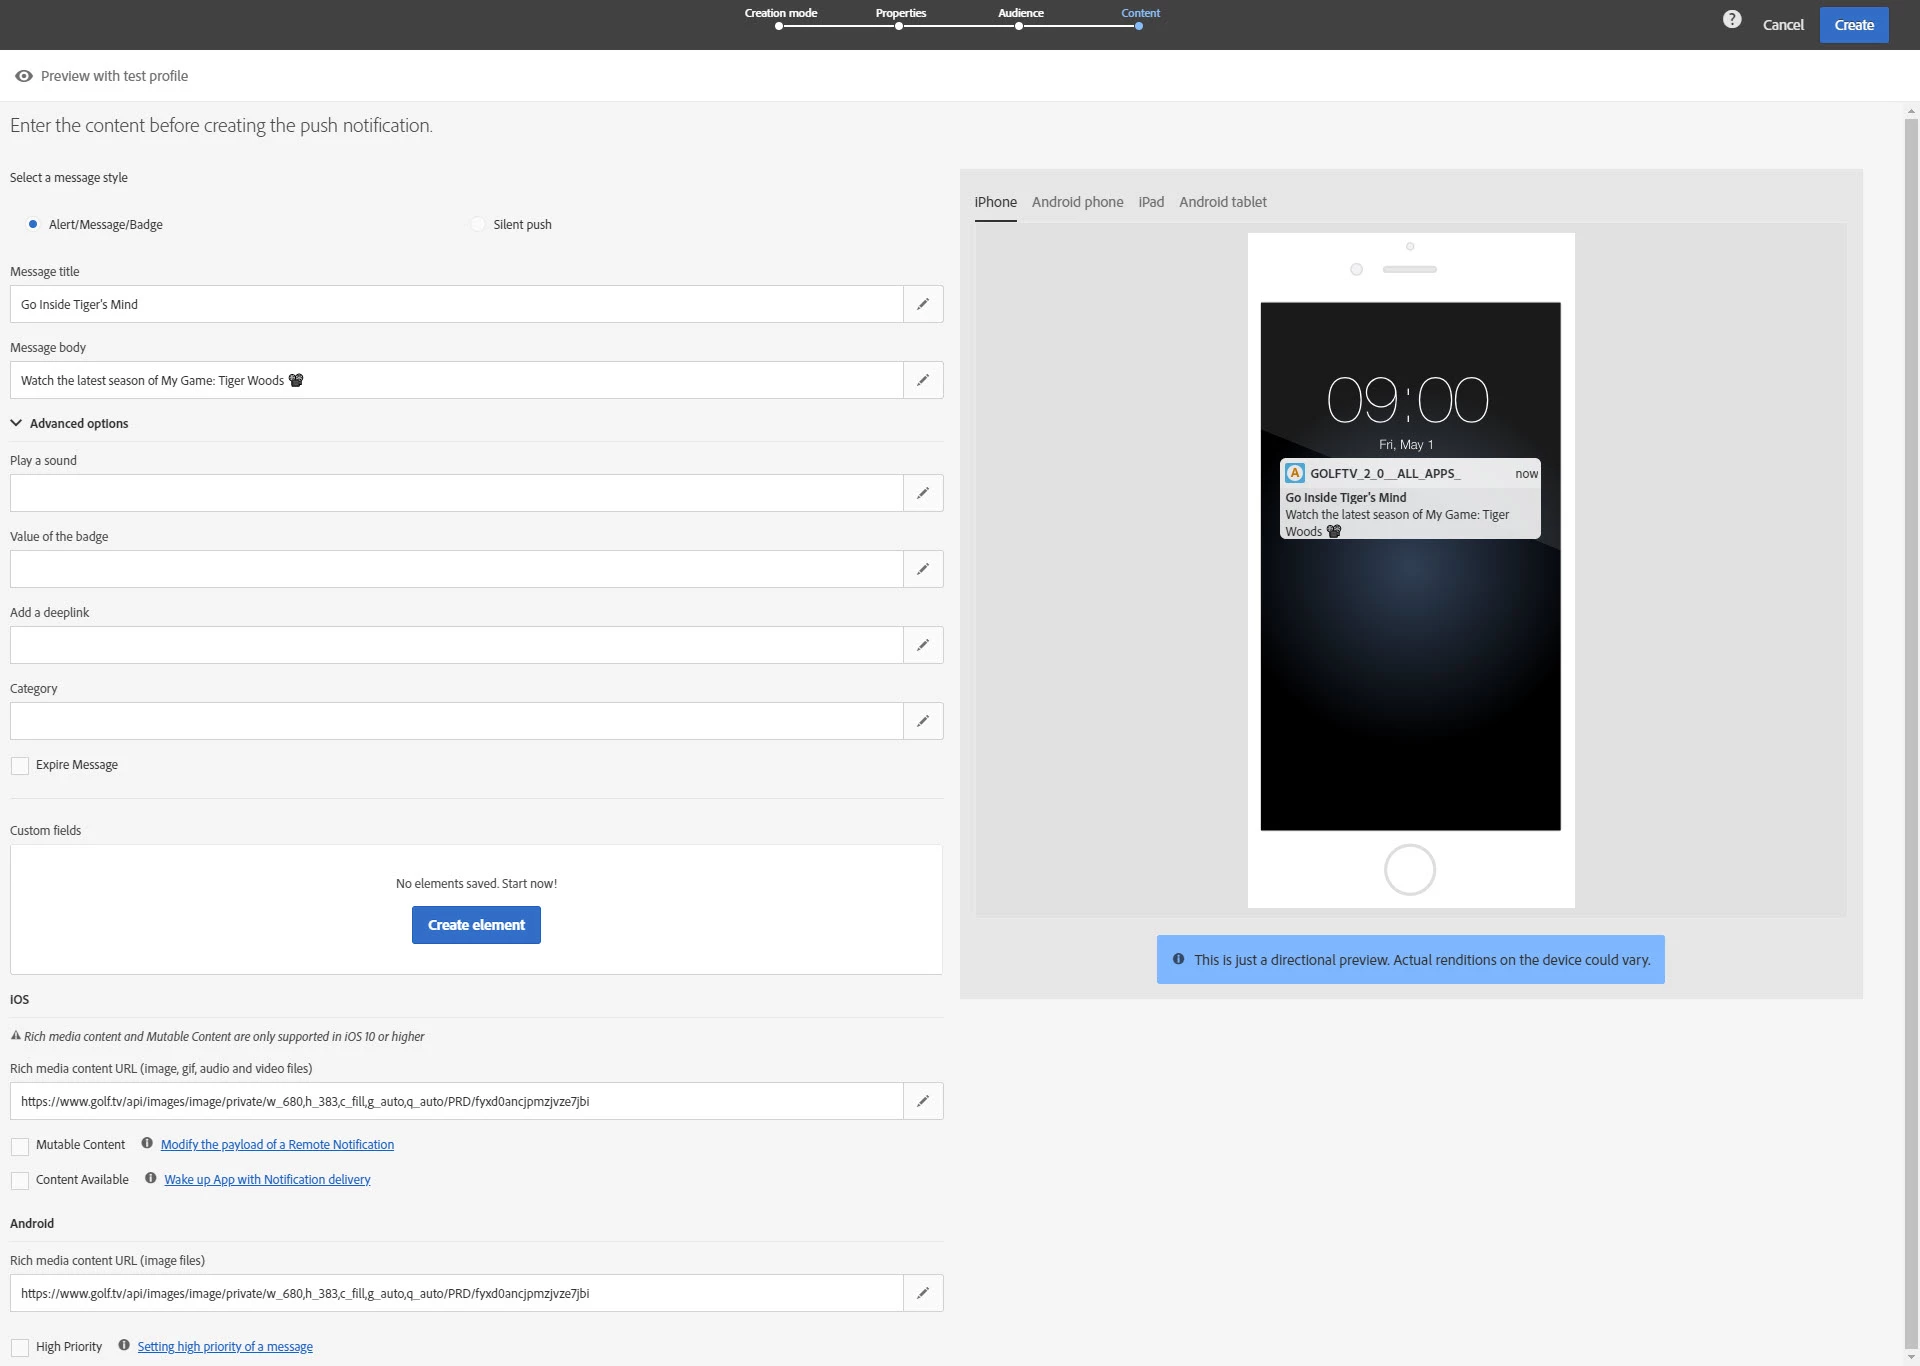Click pencil icon for Category field

(923, 721)
